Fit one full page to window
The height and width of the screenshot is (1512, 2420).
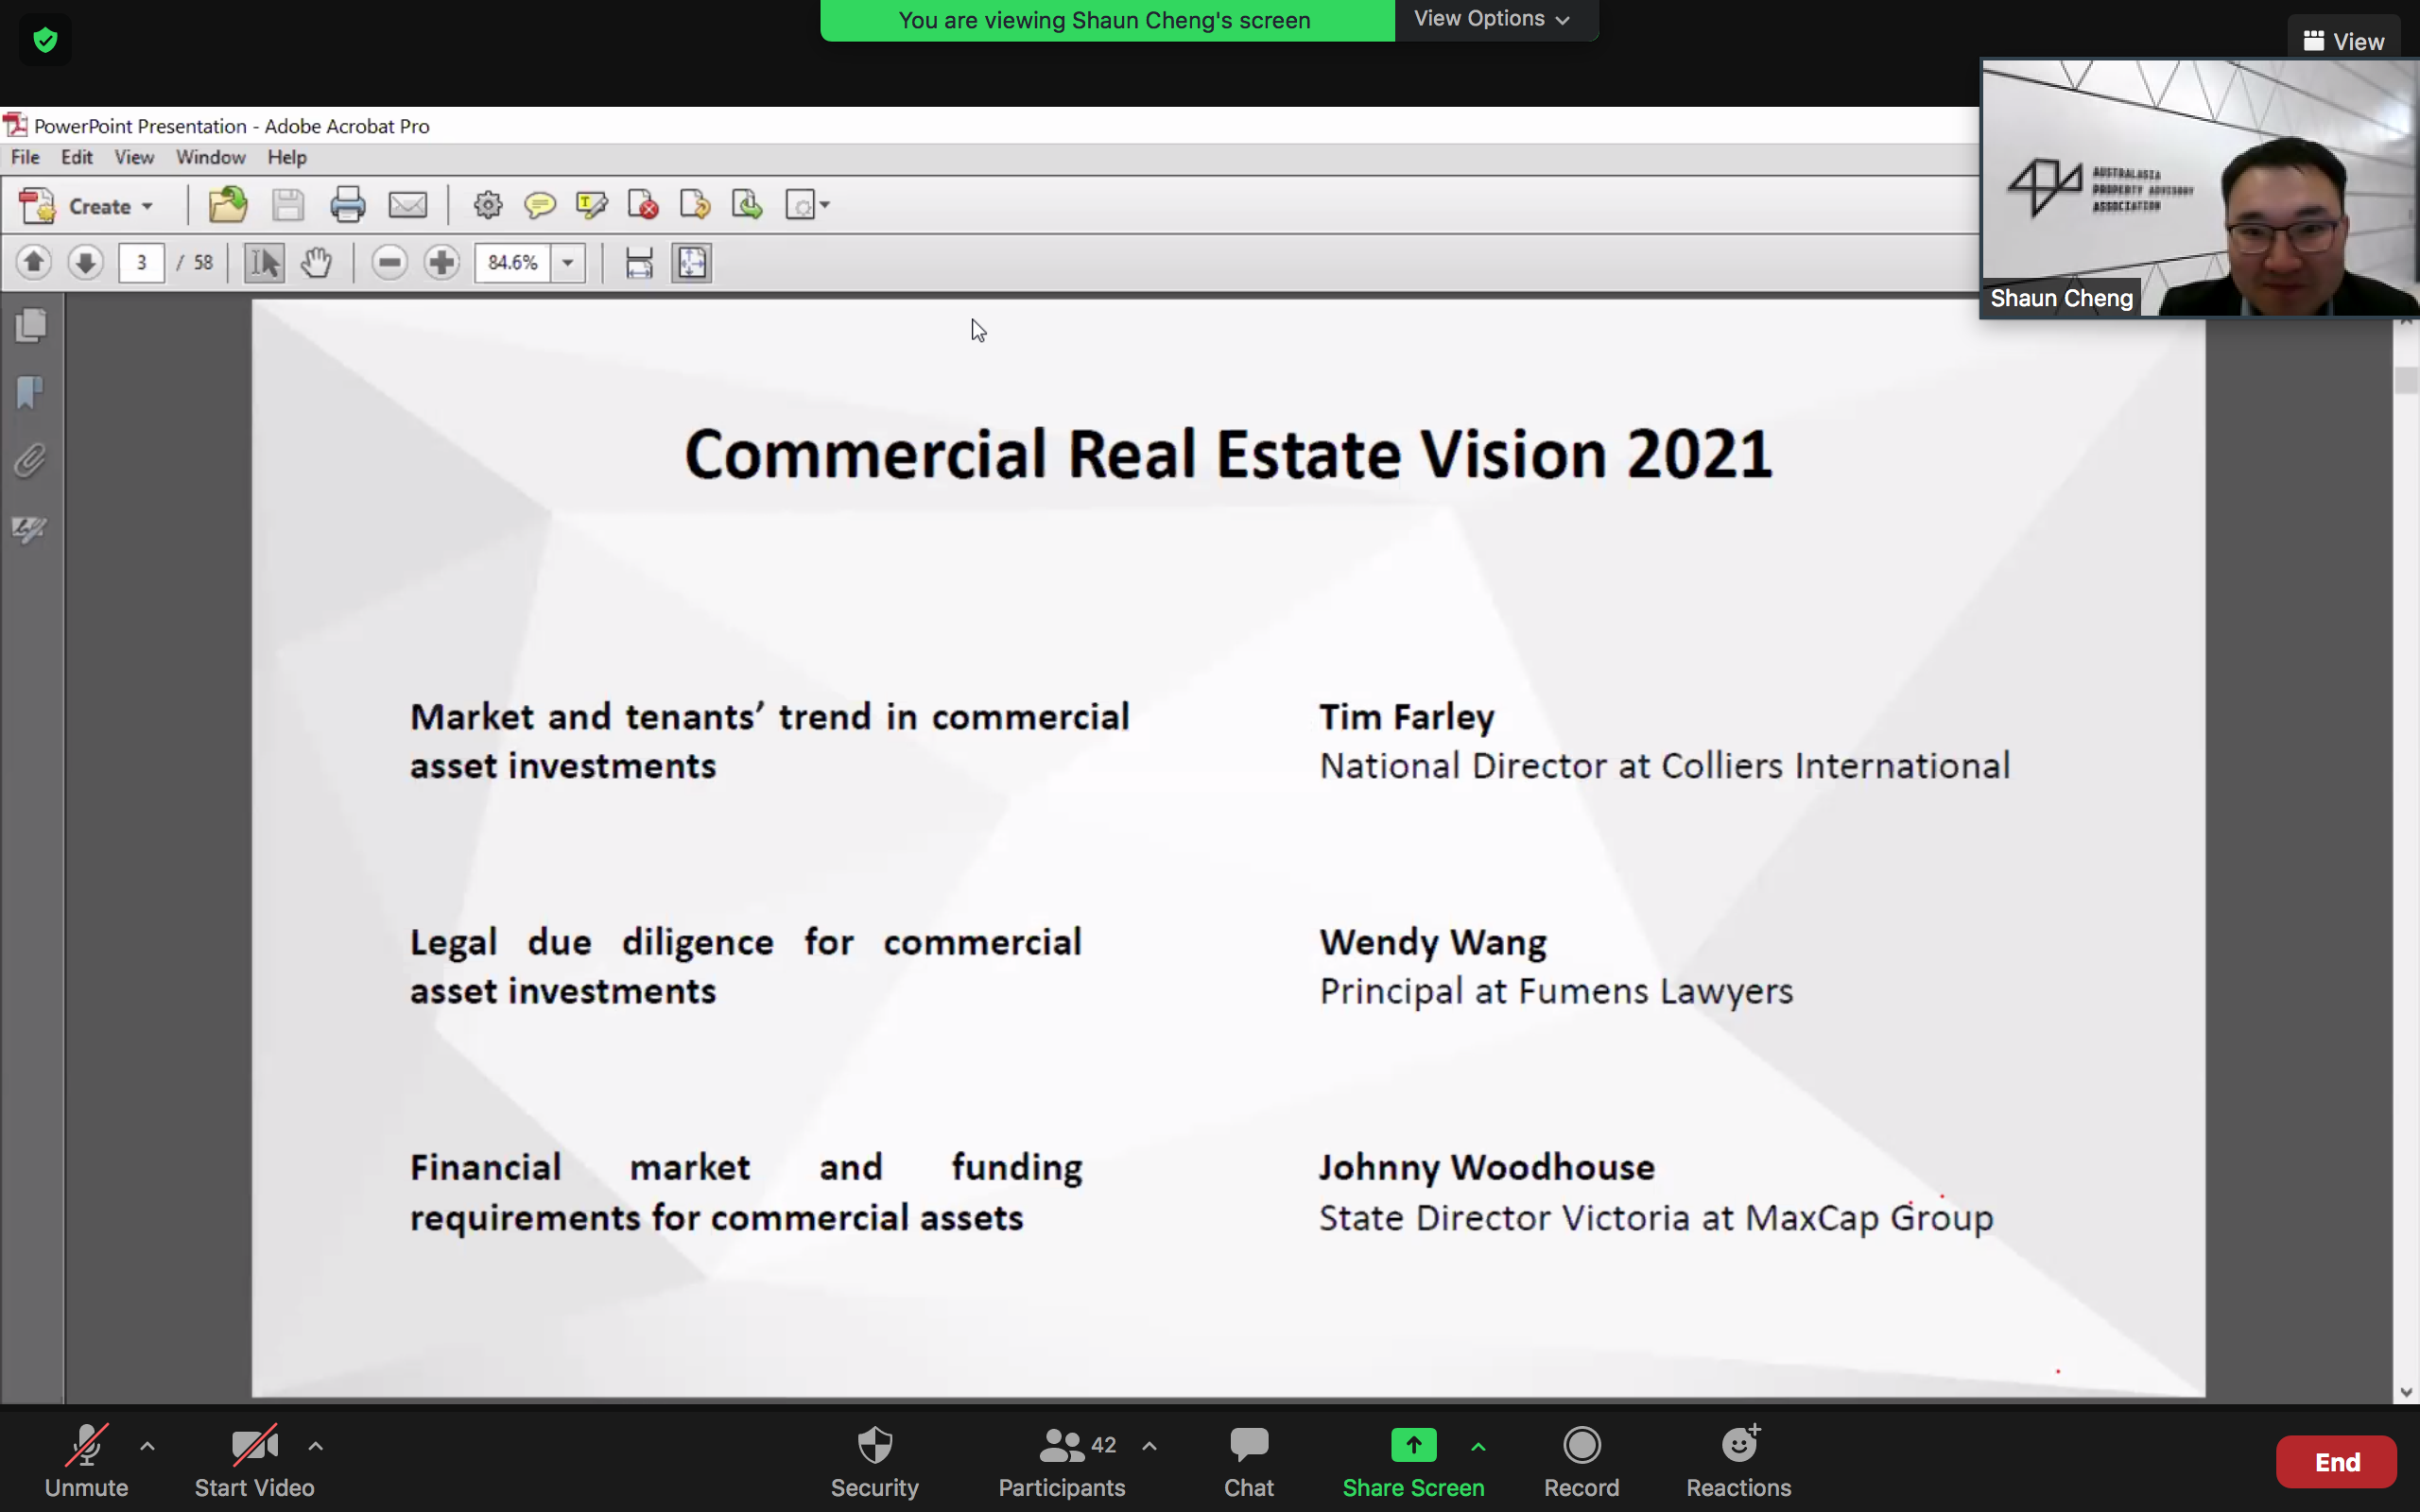point(691,263)
